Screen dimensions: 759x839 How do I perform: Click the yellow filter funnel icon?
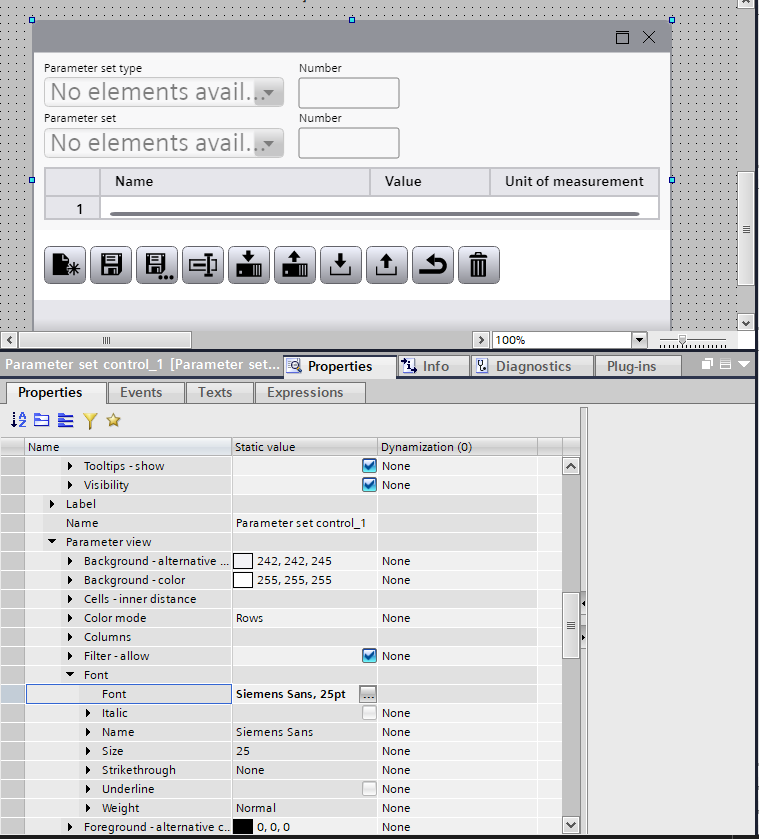click(x=90, y=421)
